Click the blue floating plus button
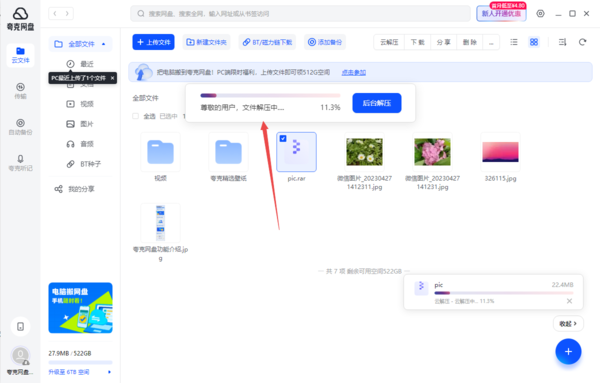 tap(568, 351)
